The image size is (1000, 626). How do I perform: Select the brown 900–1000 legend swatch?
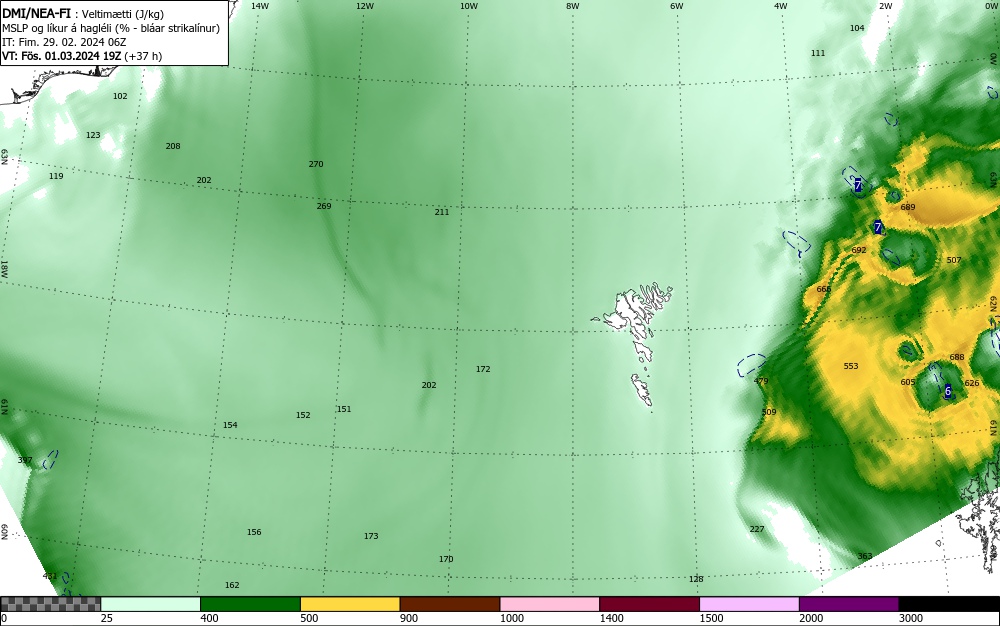point(450,604)
